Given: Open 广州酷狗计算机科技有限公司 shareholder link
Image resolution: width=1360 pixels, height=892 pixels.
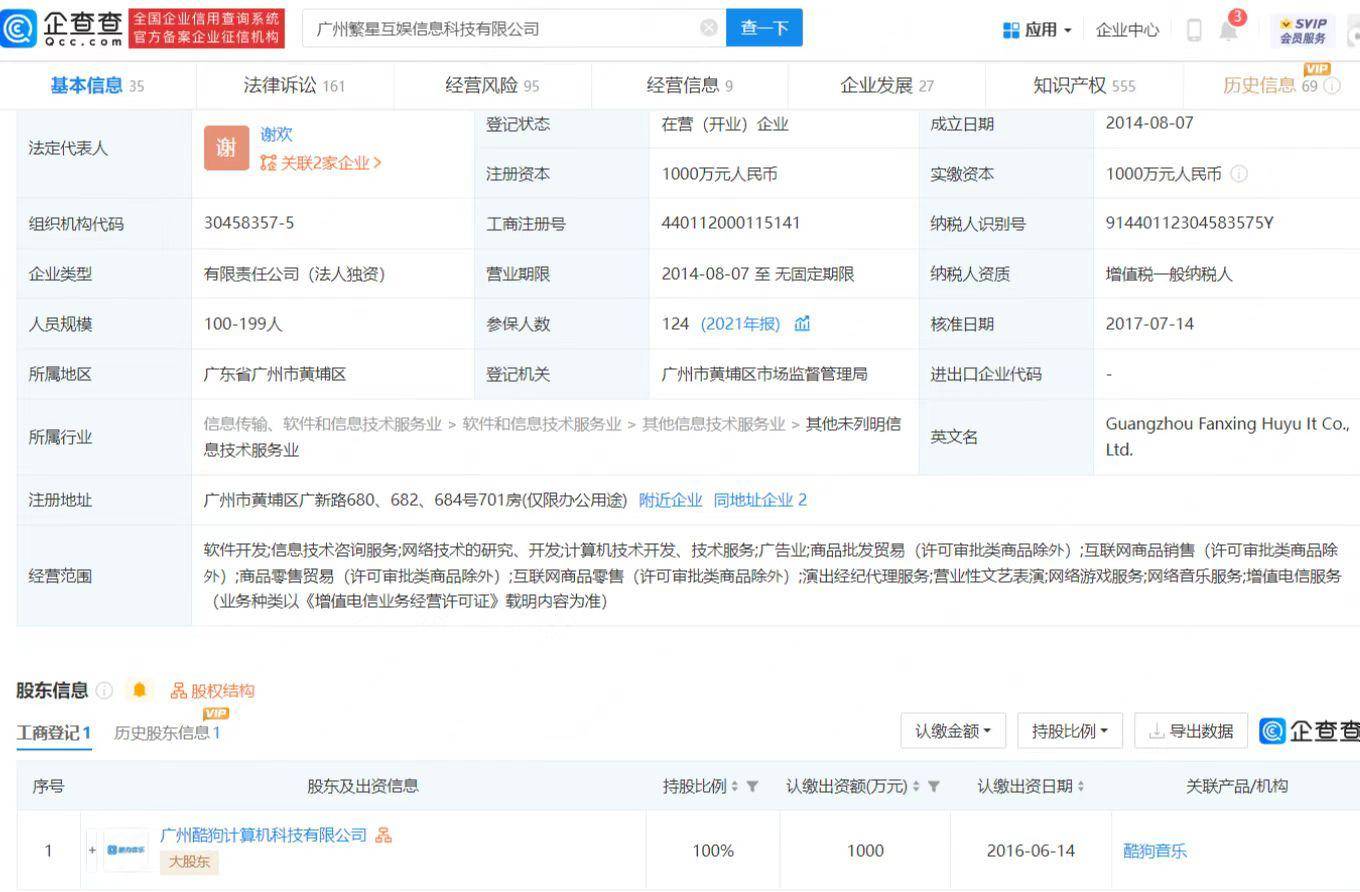Looking at the screenshot, I should click(x=264, y=835).
